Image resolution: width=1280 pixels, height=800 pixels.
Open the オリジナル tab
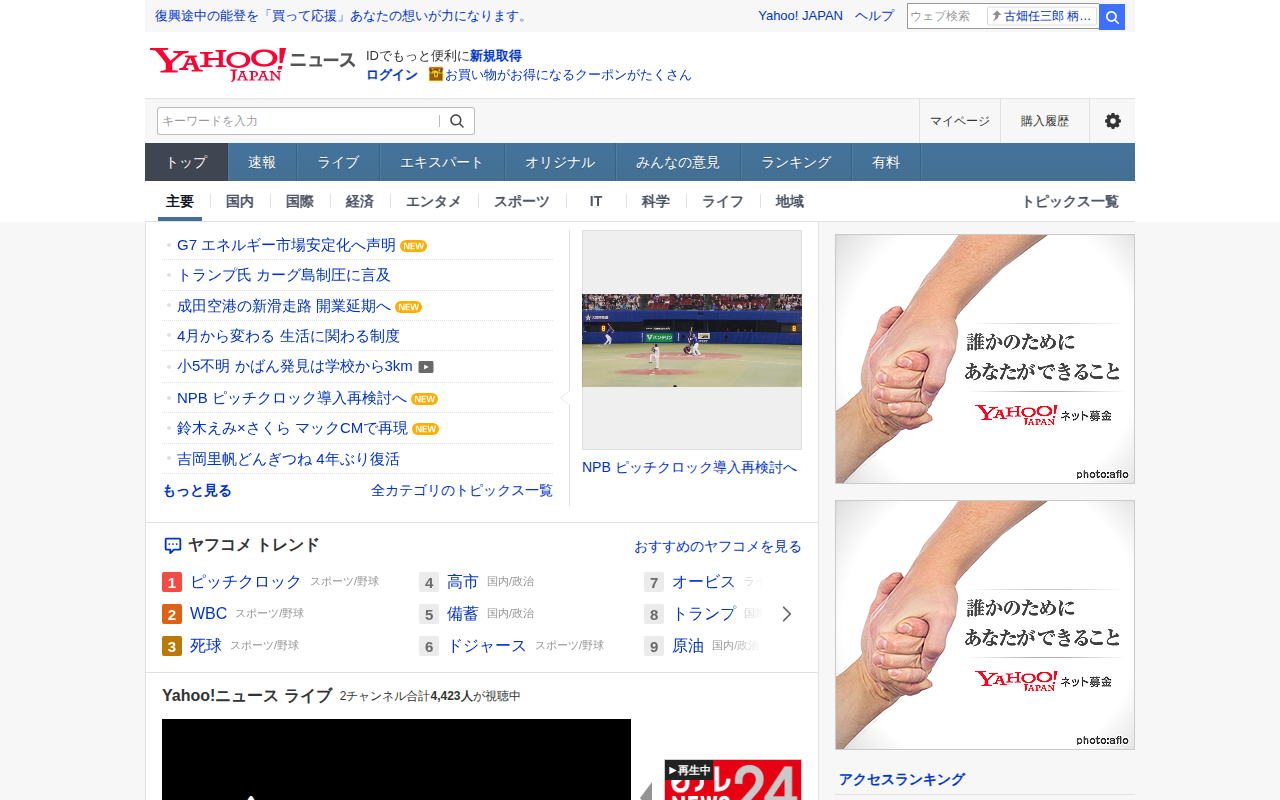tap(560, 162)
